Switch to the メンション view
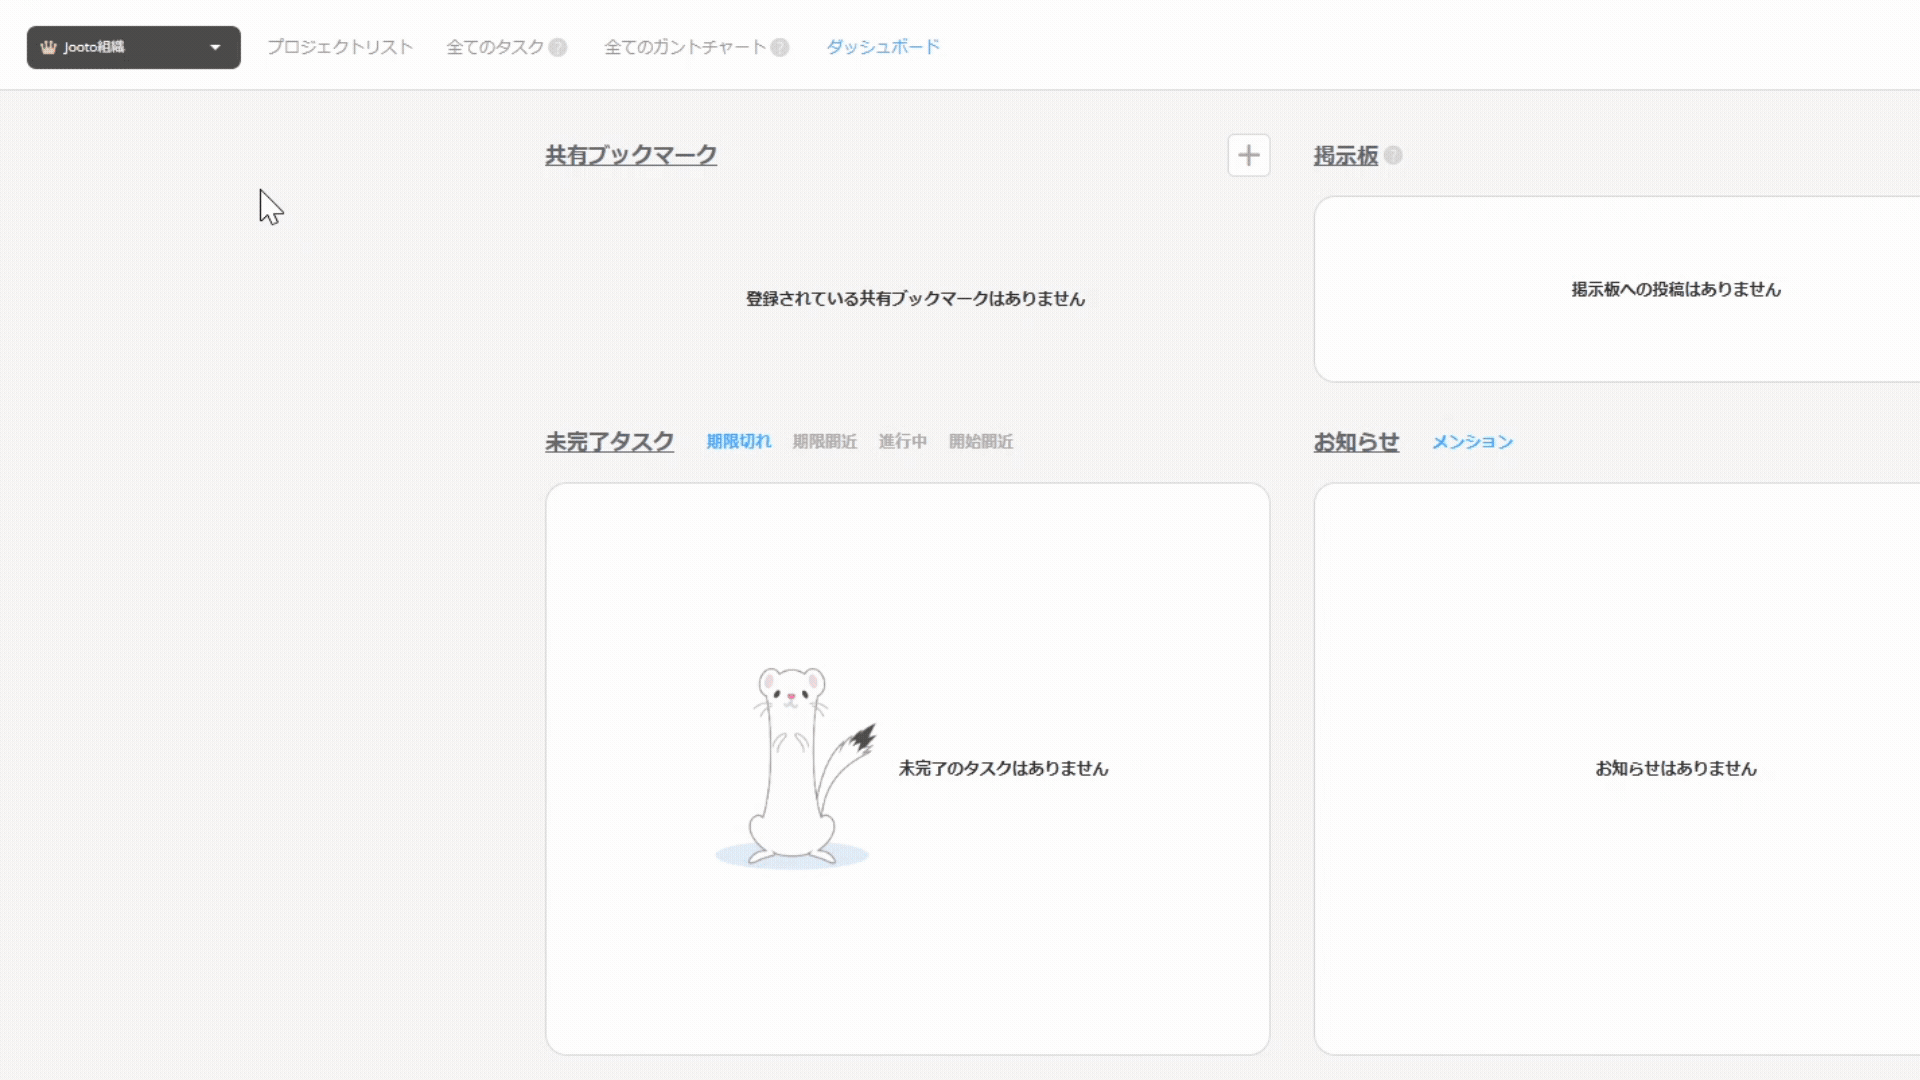This screenshot has width=1920, height=1080. 1471,441
